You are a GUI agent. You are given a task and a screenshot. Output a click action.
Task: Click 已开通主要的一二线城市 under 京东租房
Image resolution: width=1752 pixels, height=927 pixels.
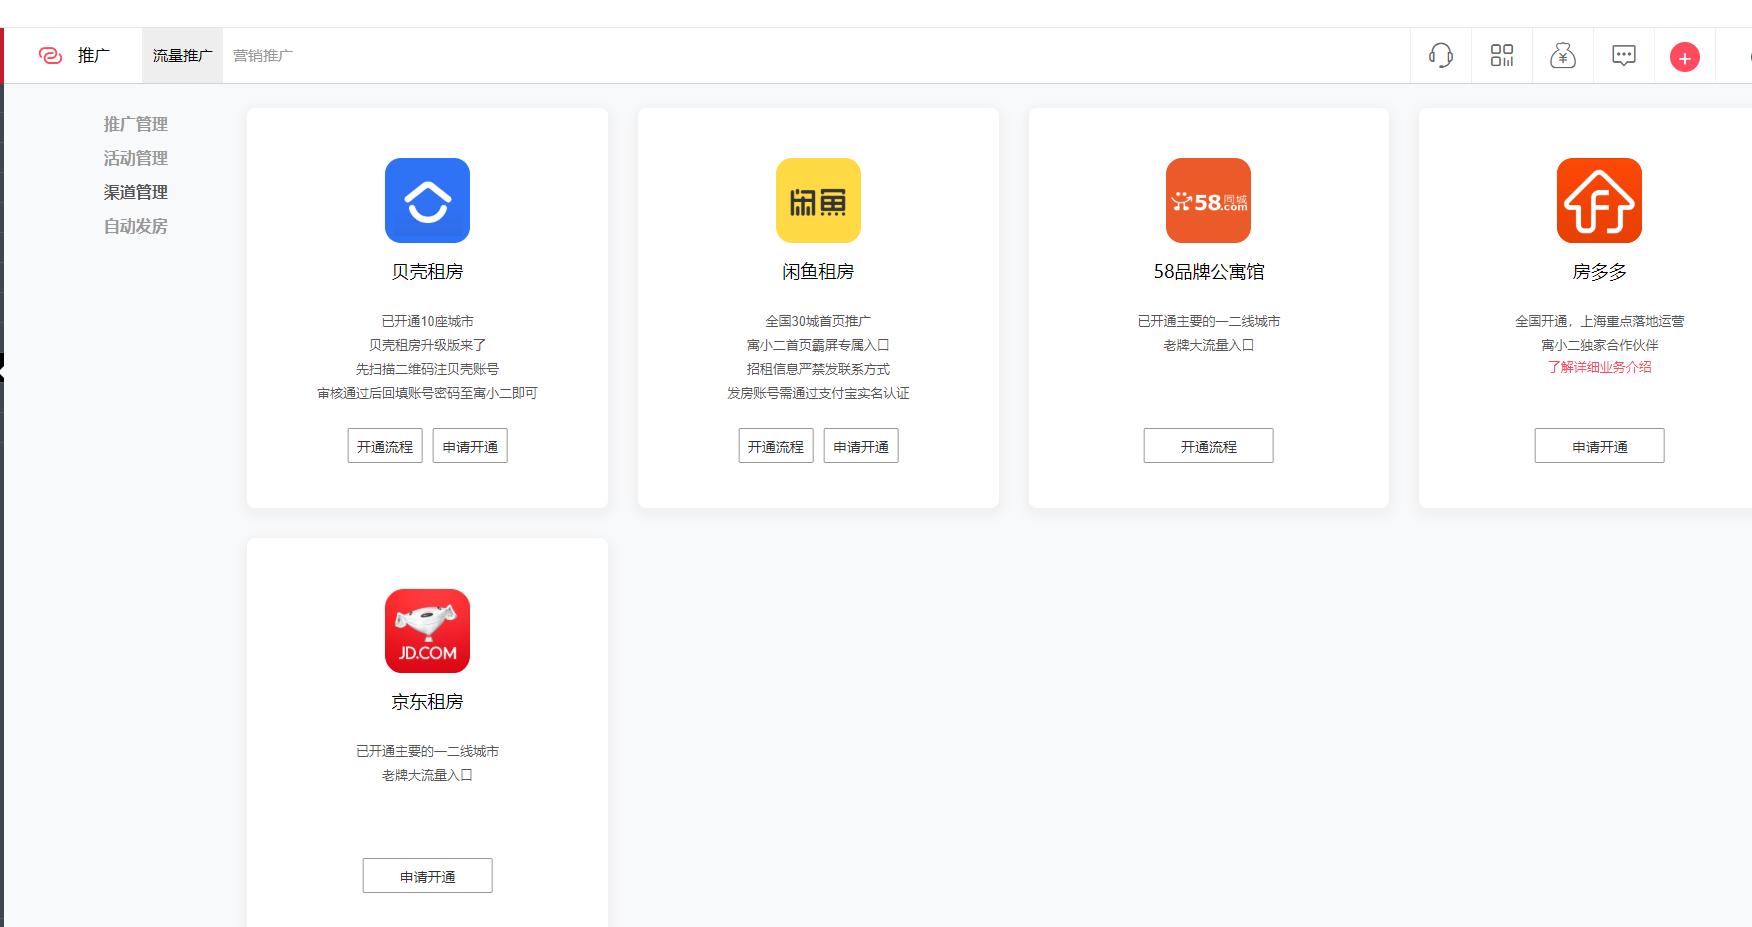tap(427, 751)
